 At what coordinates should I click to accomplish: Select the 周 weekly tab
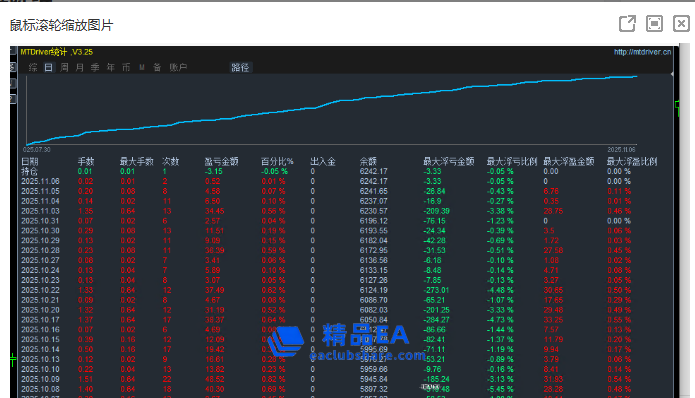click(64, 67)
